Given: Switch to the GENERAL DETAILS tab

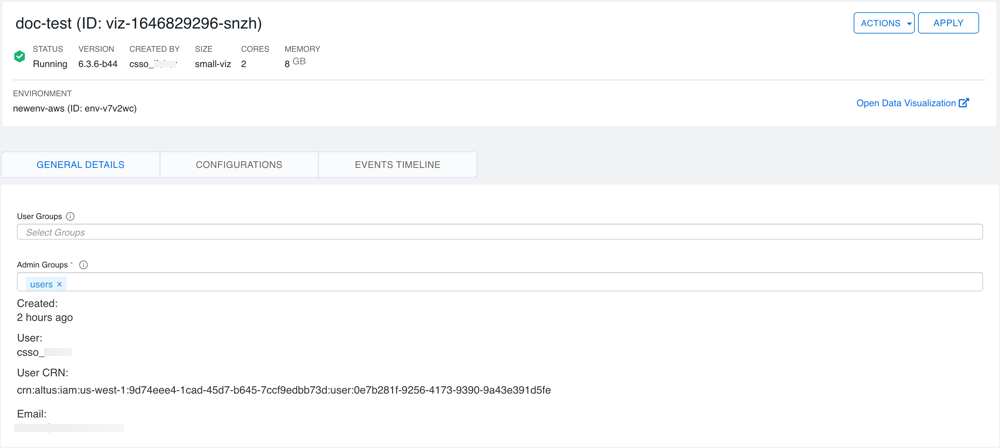Looking at the screenshot, I should [80, 165].
